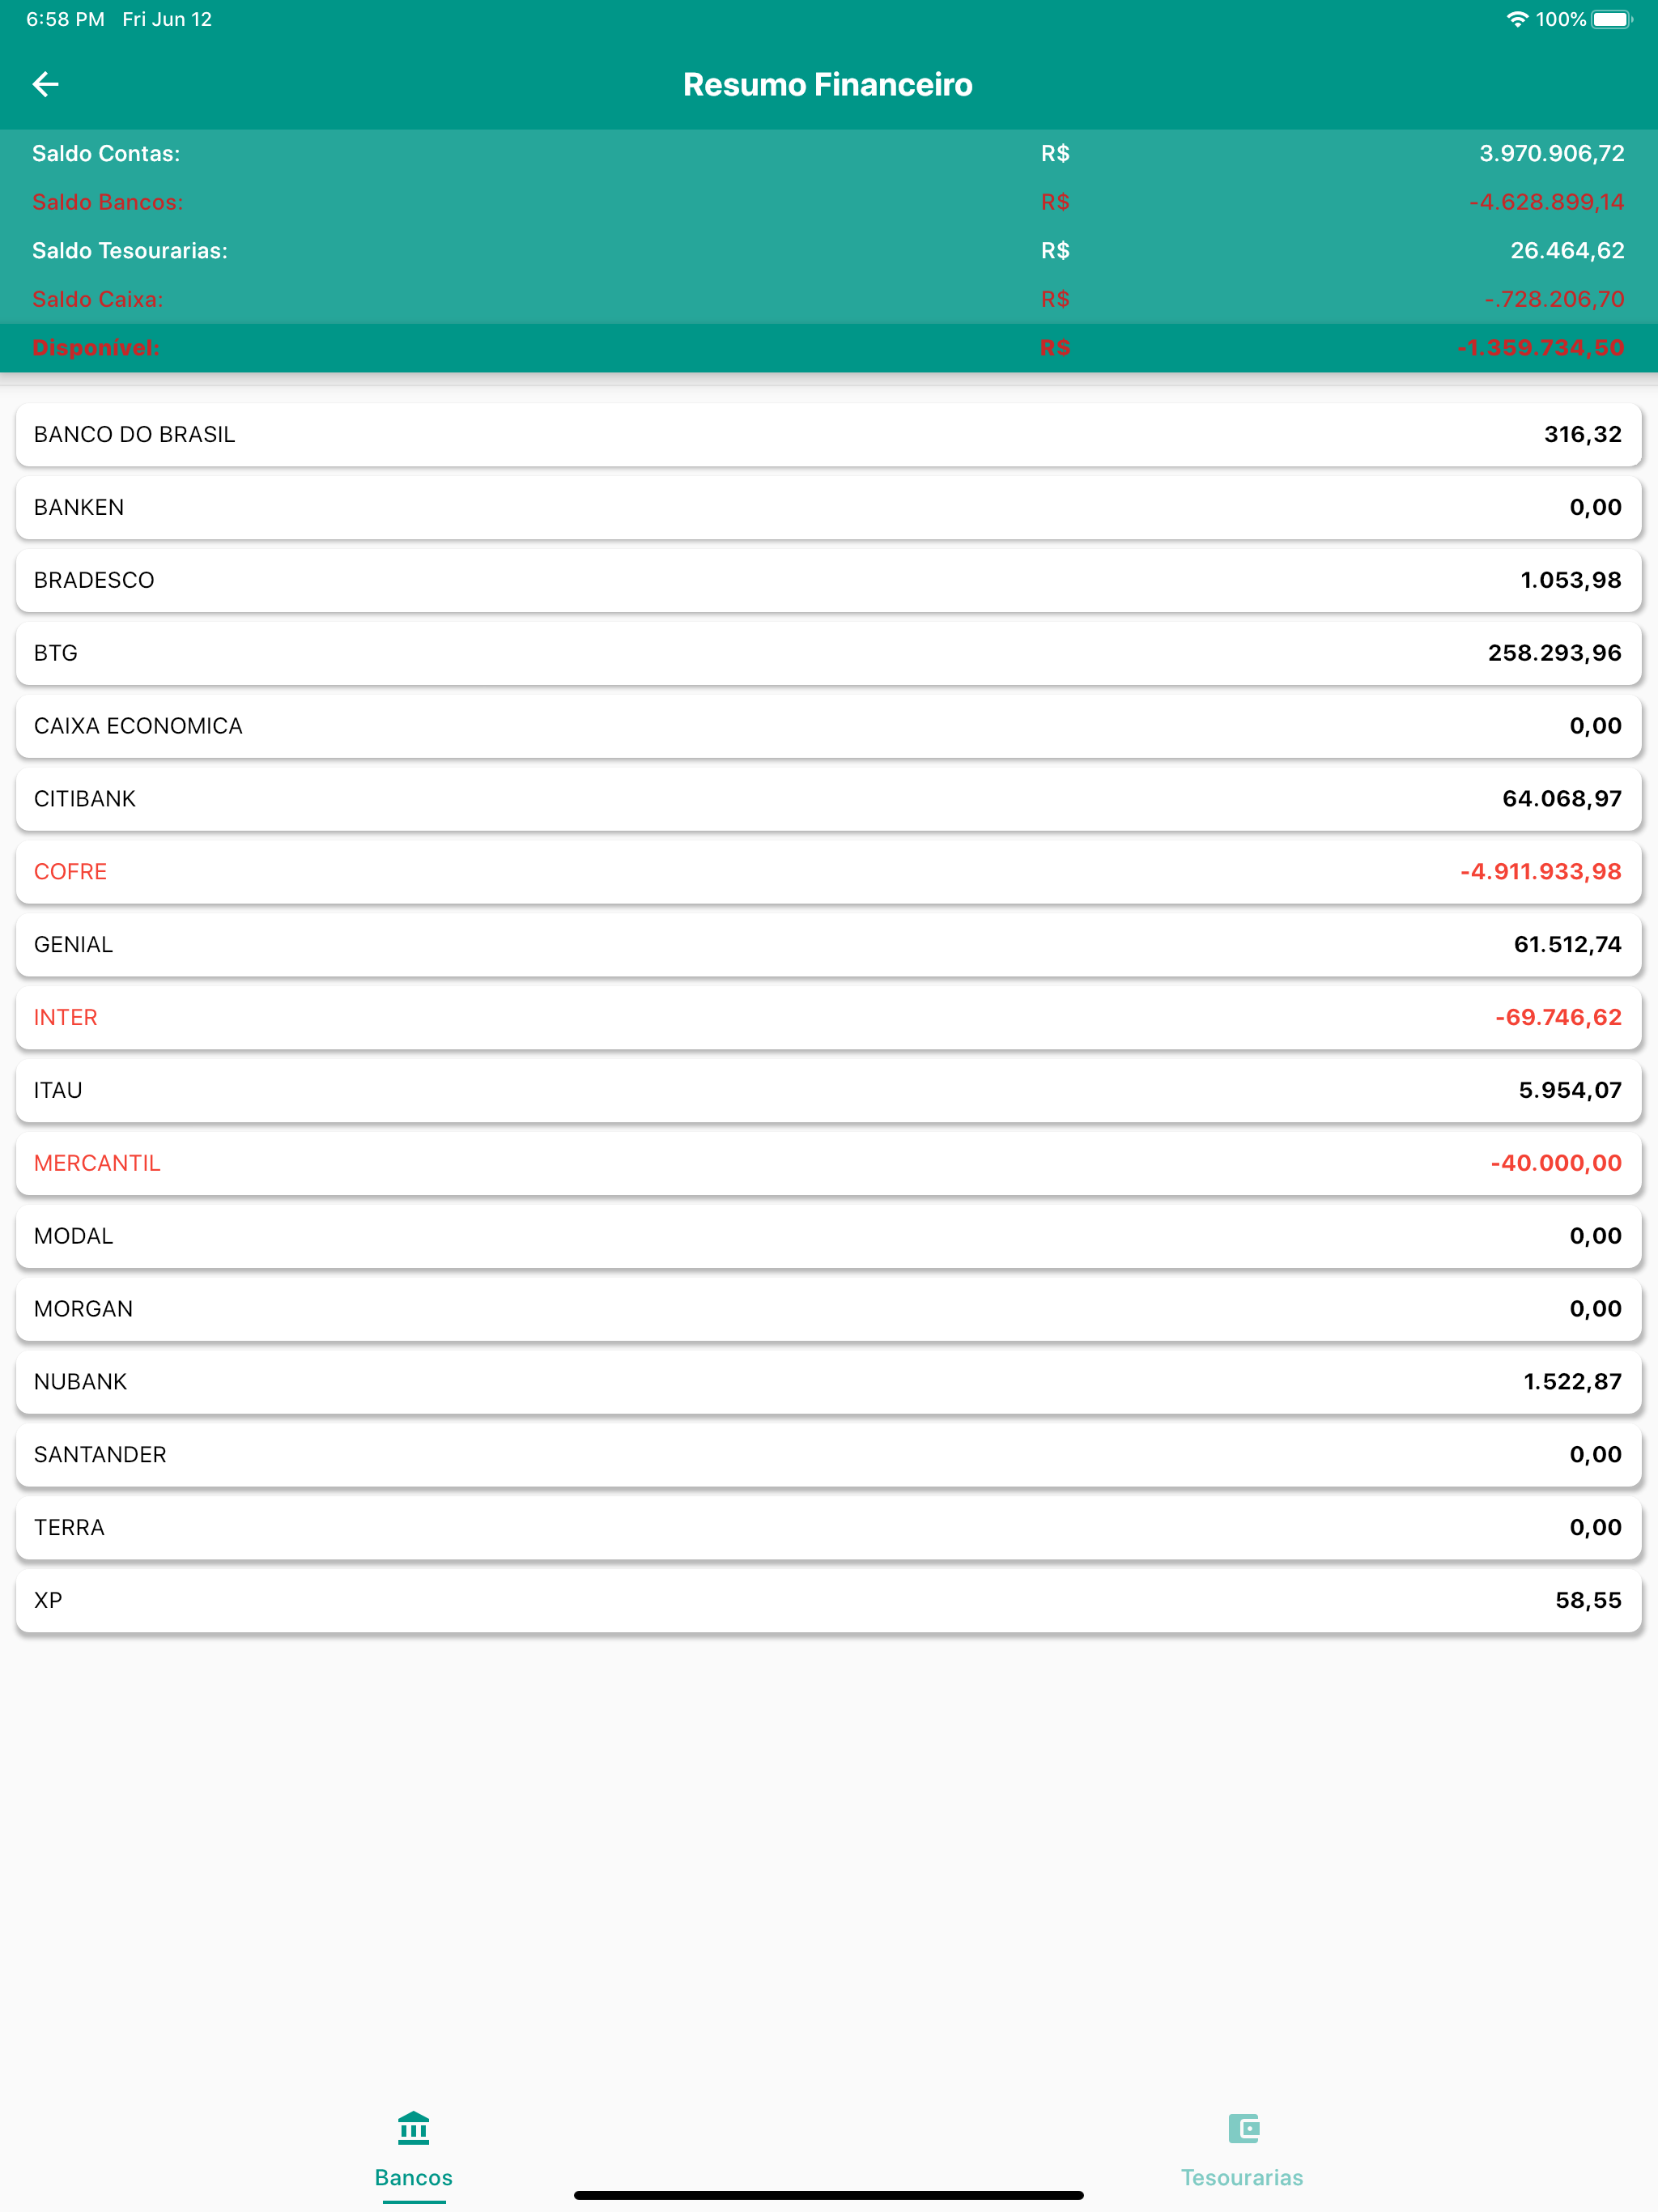Open the NUBANK bank name
1658x2212 pixels.
coord(80,1382)
